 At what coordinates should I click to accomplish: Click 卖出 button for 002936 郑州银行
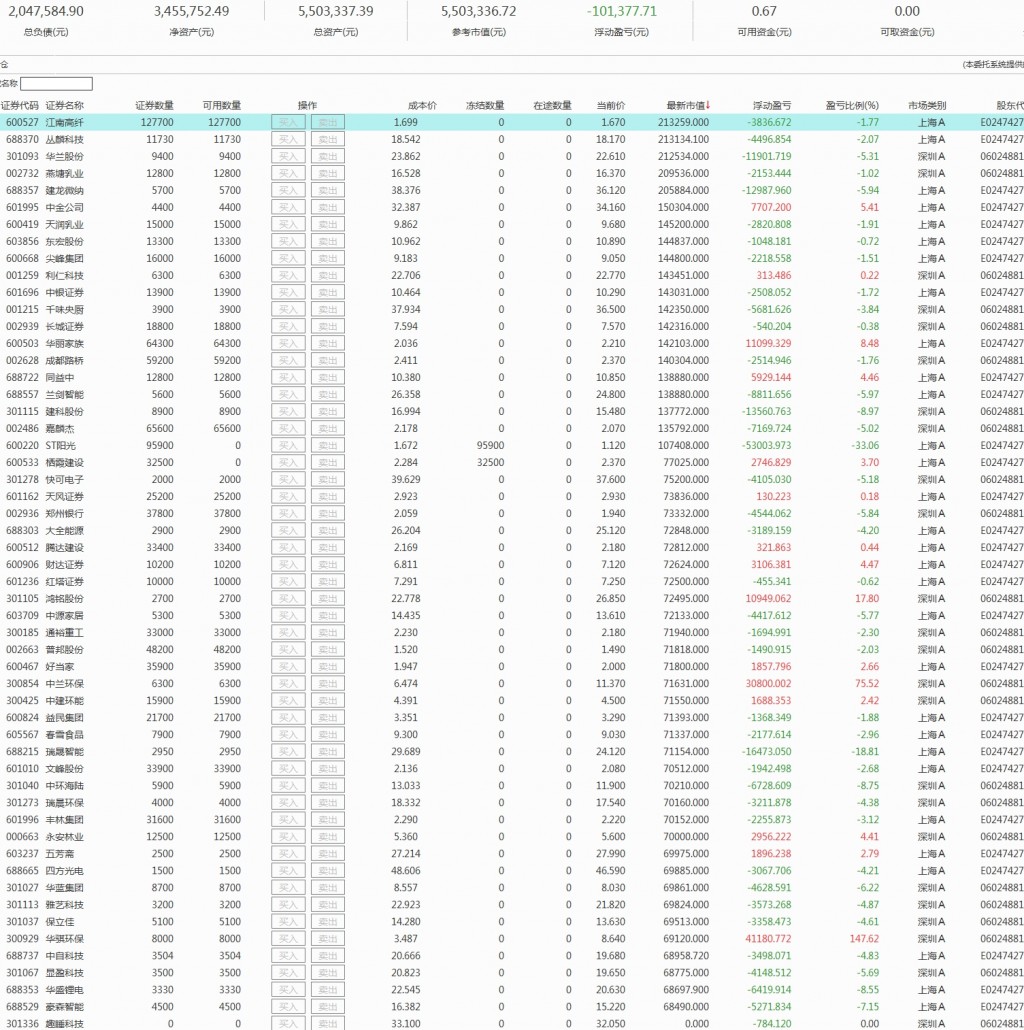coord(328,514)
